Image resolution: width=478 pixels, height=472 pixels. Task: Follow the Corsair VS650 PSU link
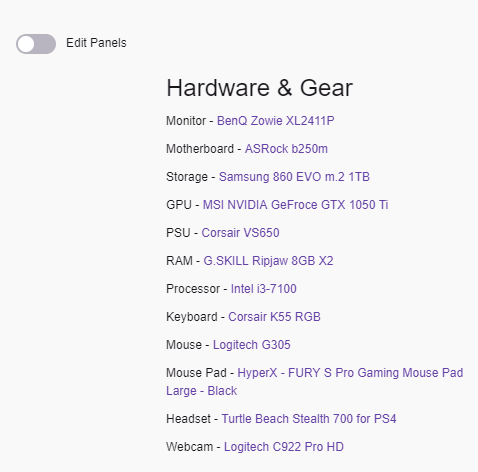pyautogui.click(x=240, y=233)
